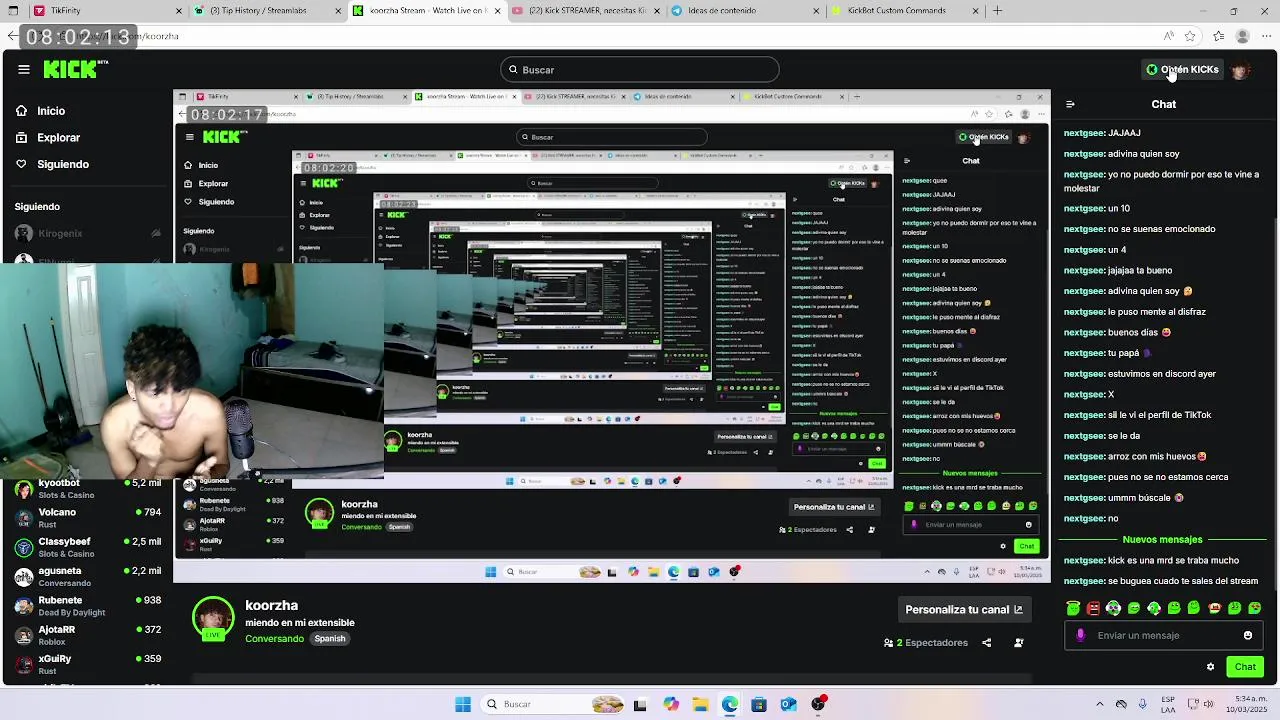Open the Kick hamburger menu
Image resolution: width=1280 pixels, height=720 pixels.
point(23,69)
